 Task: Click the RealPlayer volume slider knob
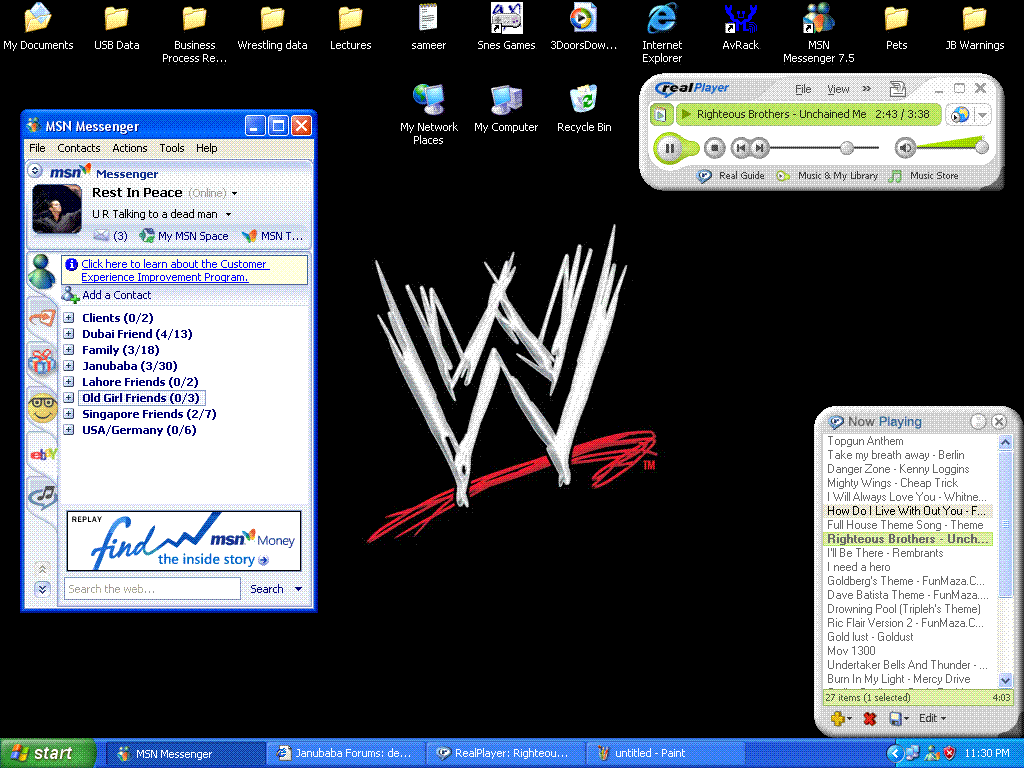click(982, 148)
